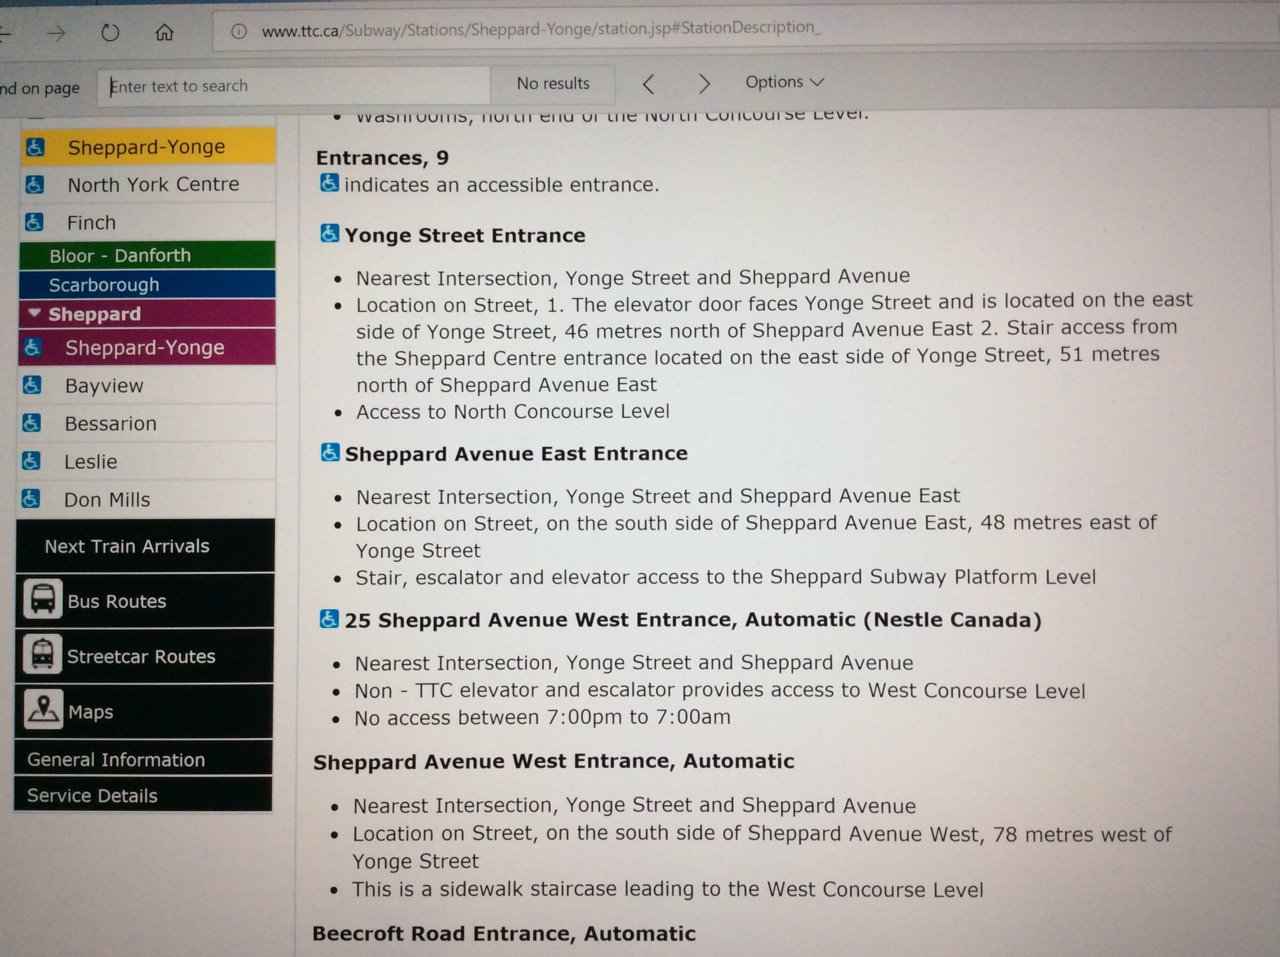Click the Entrances, 9 heading
The image size is (1280, 957).
(382, 158)
